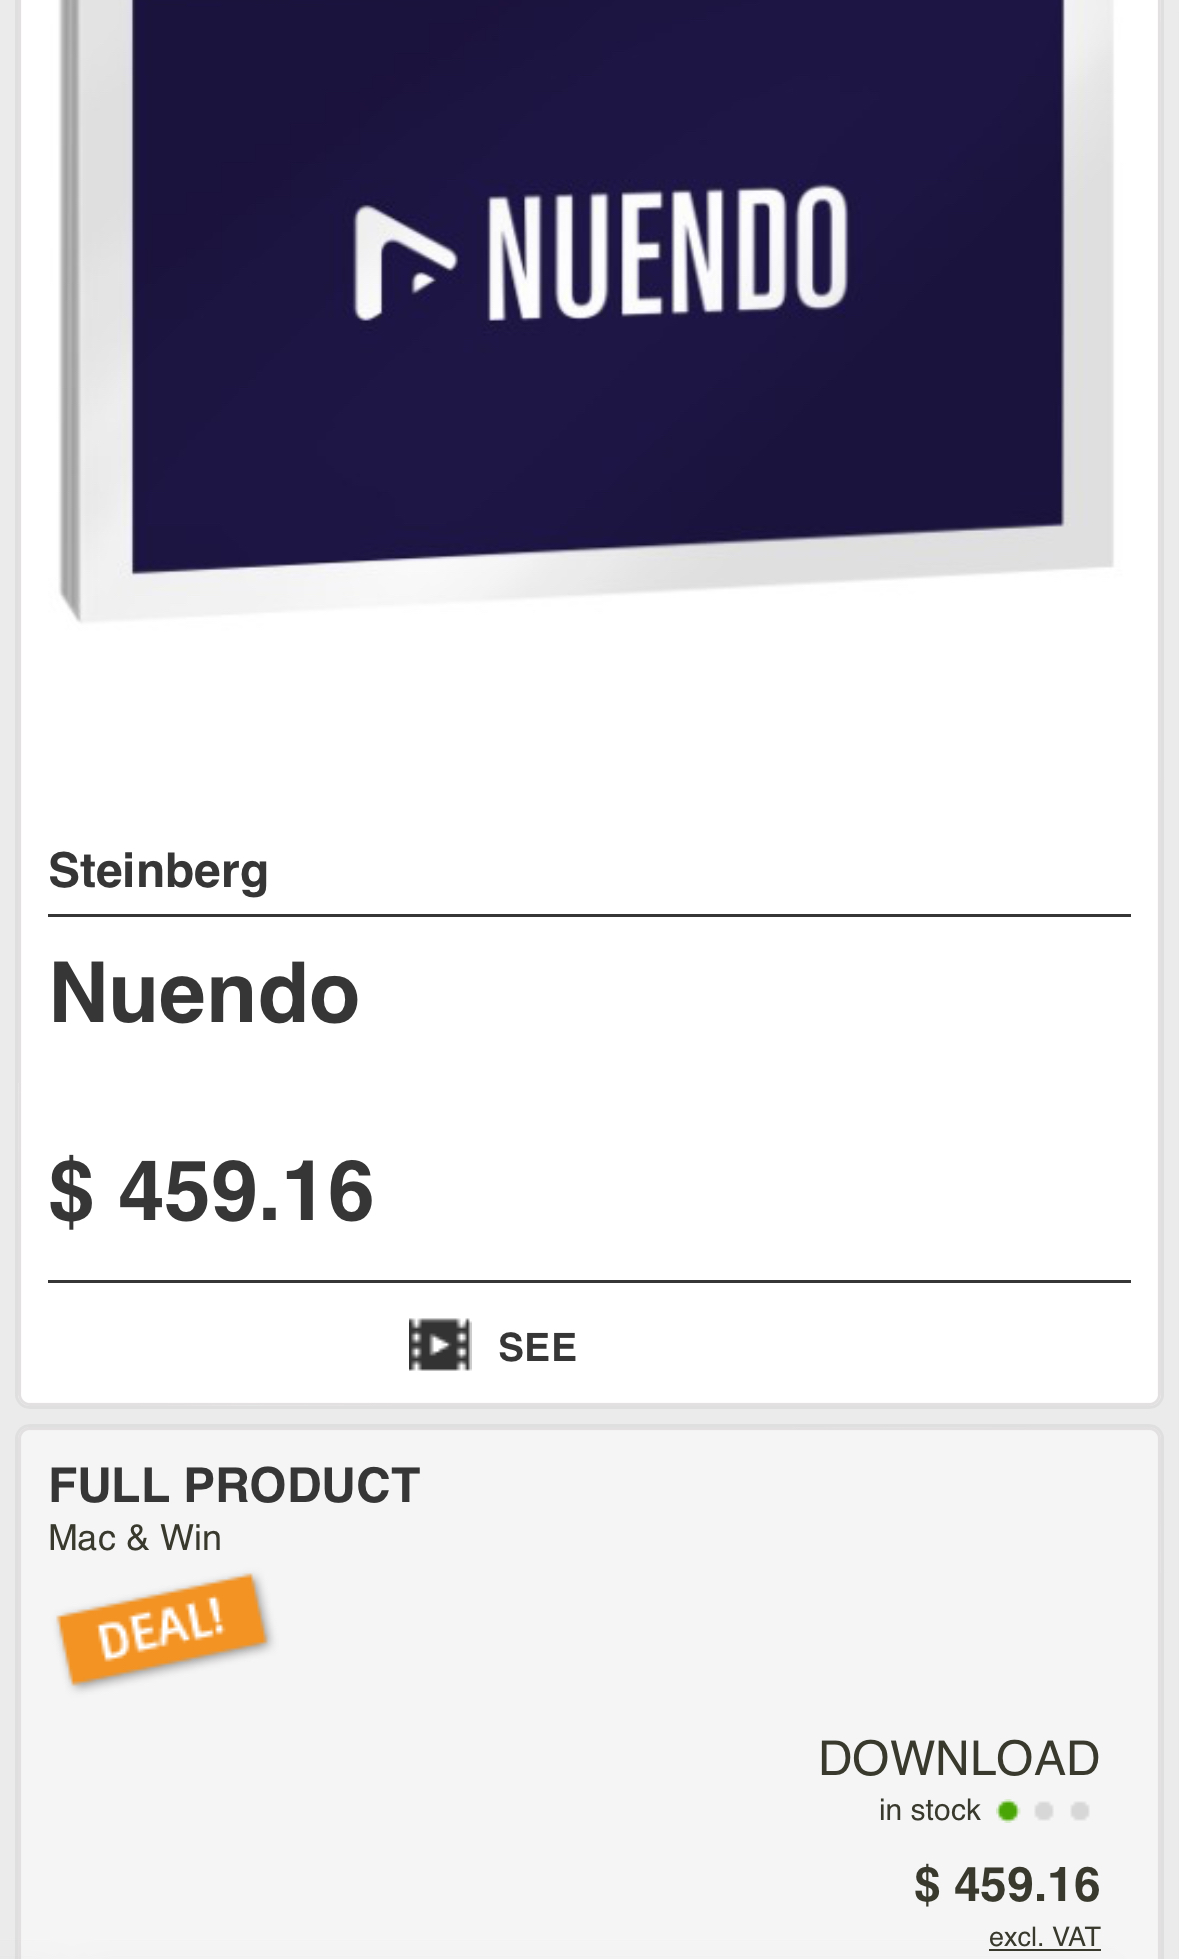
Task: Click the video film icon beside SEE
Action: [x=439, y=1345]
